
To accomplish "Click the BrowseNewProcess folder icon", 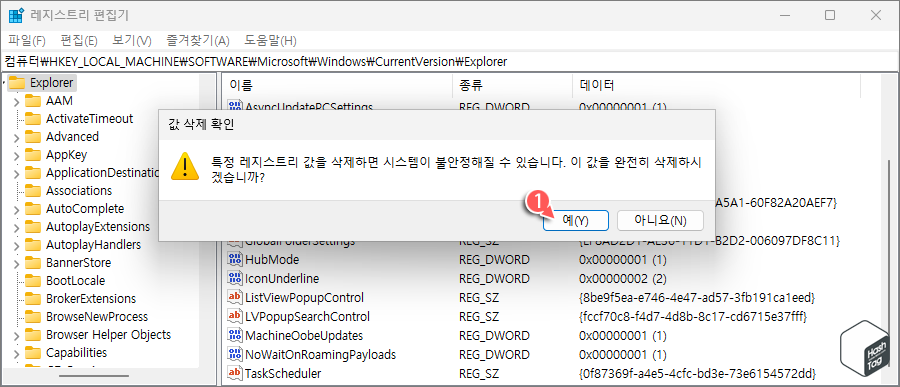I will pyautogui.click(x=33, y=317).
